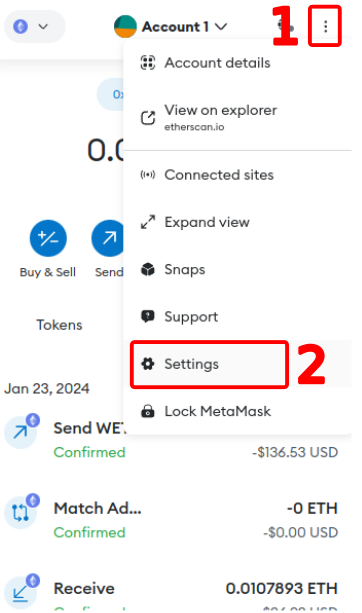Open the Match Ad... transaction entry
Screen dimensions: 362x613
coord(171,520)
